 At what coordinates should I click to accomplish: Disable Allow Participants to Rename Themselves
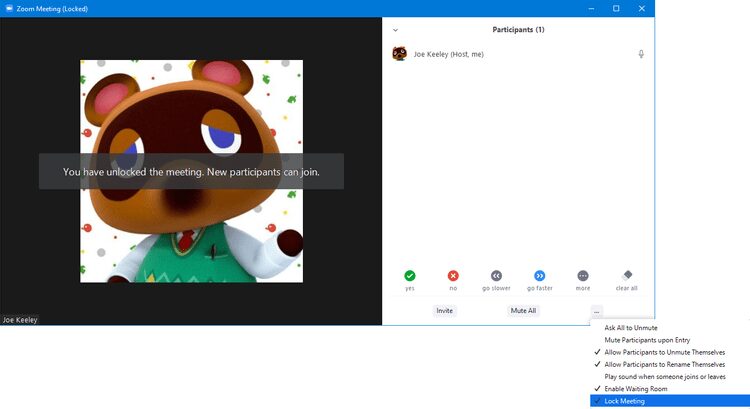[664, 364]
